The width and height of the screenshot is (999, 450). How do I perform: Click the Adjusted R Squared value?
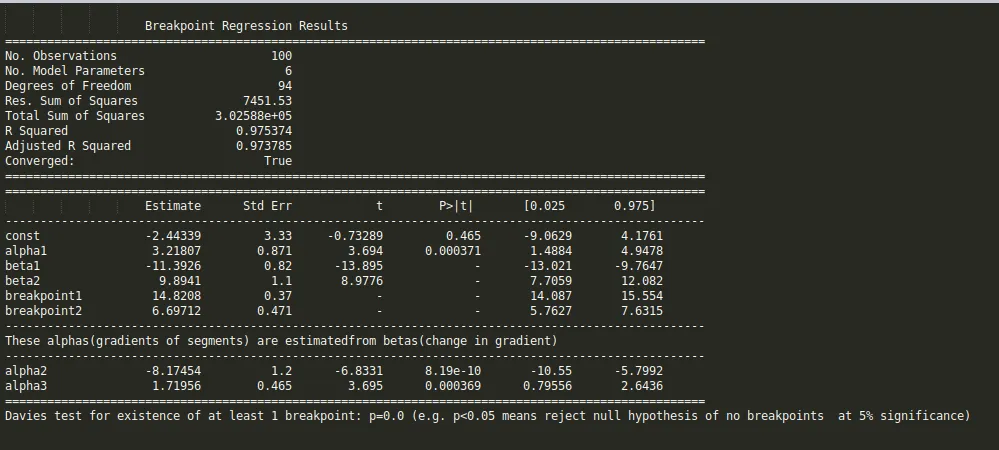tap(263, 146)
